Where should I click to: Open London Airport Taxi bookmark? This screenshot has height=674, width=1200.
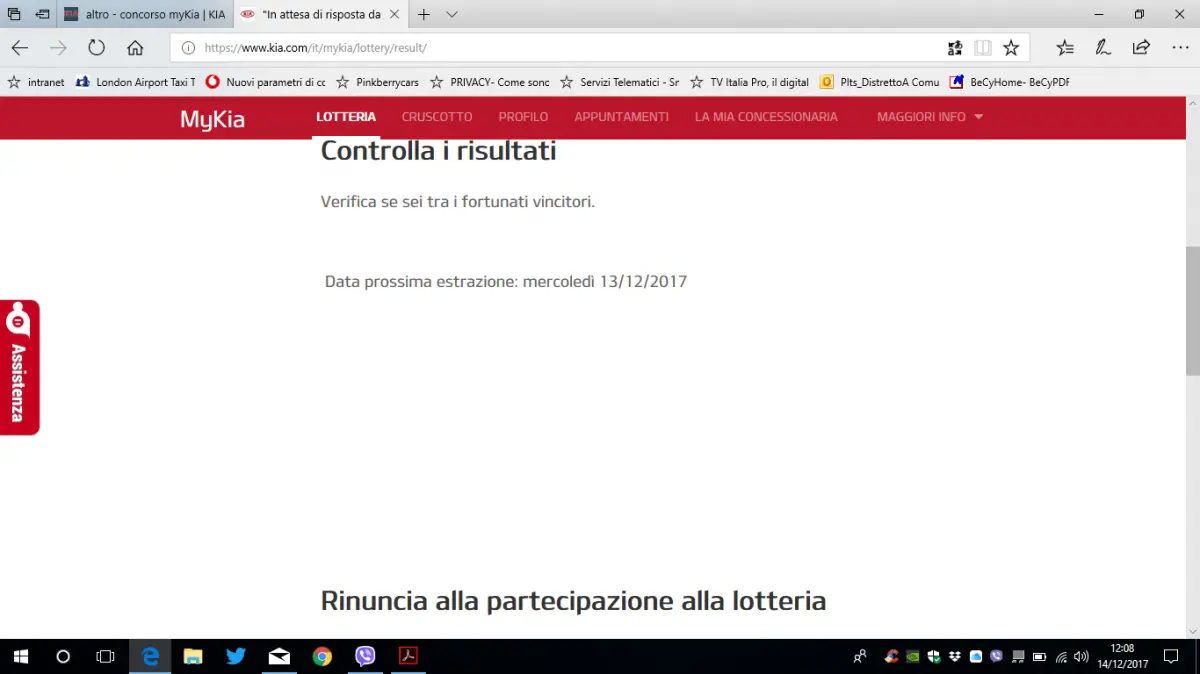click(135, 82)
